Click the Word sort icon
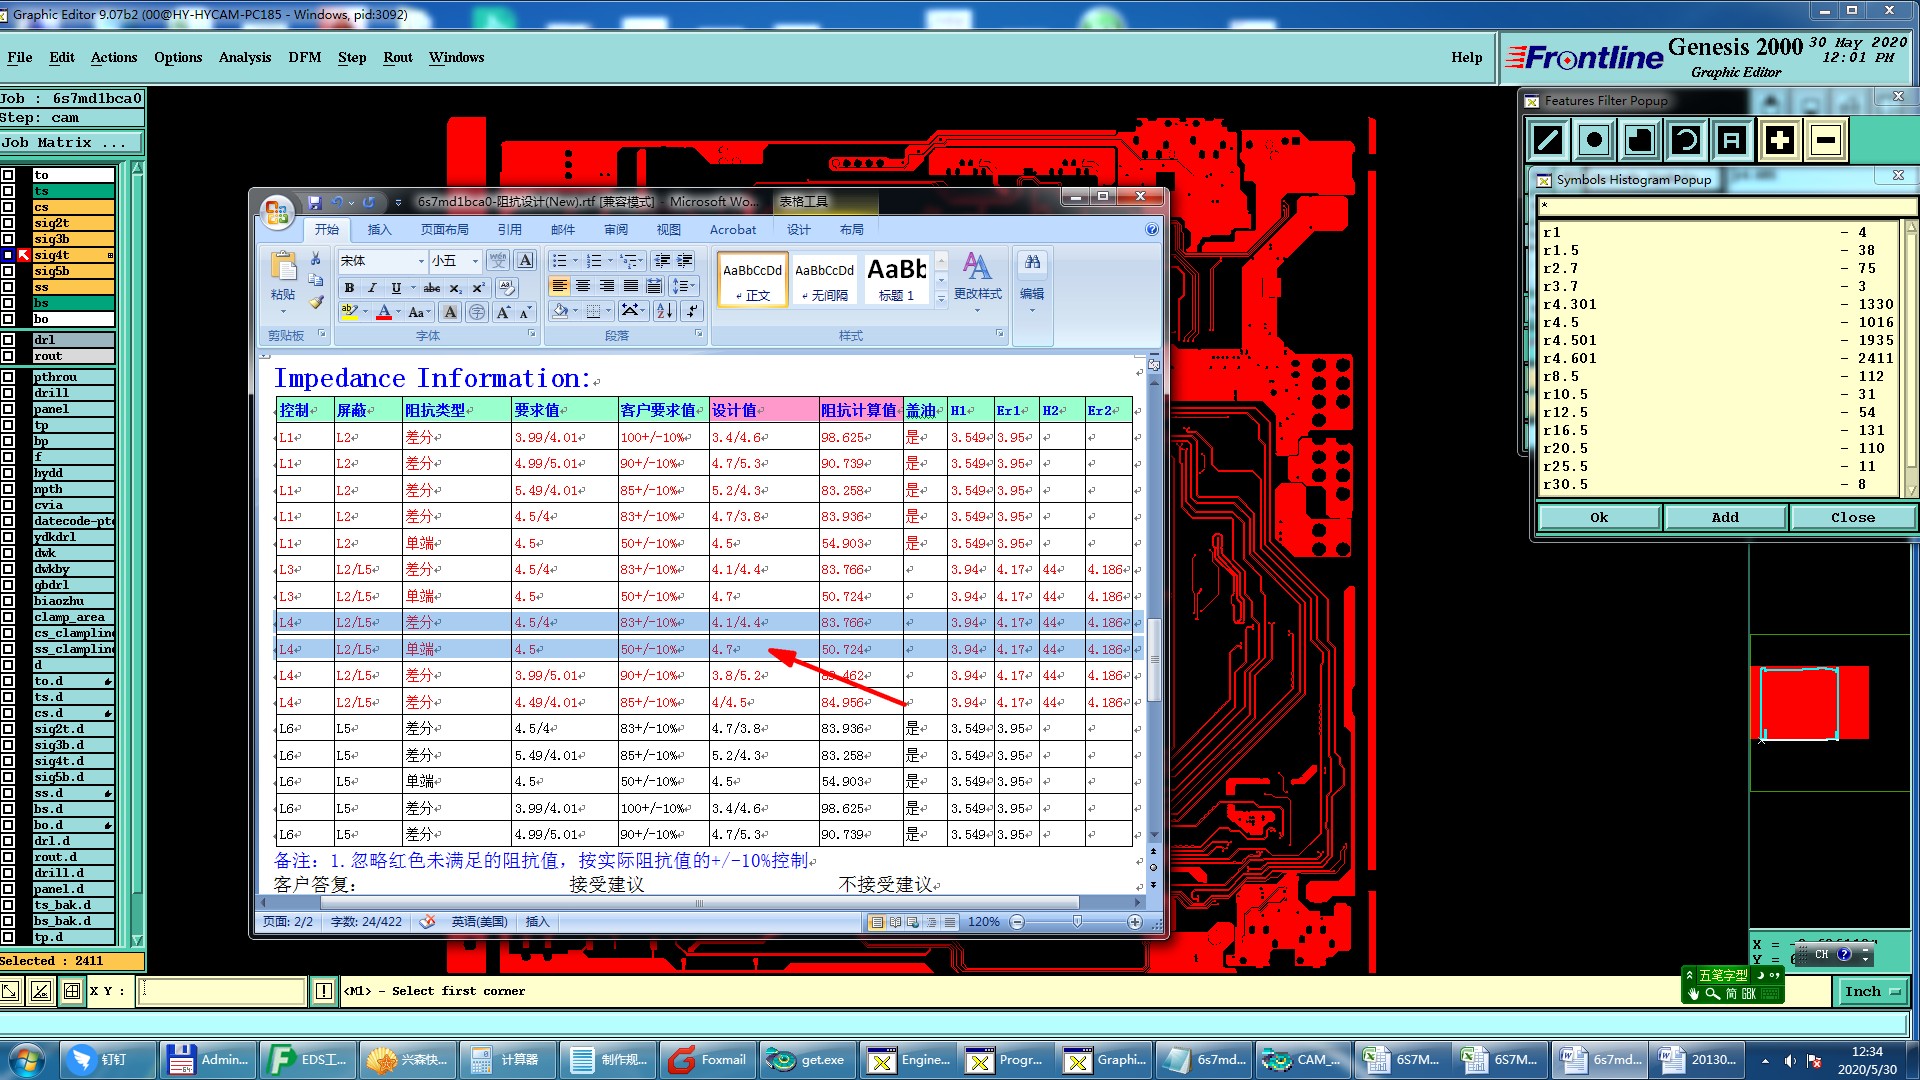 (664, 312)
